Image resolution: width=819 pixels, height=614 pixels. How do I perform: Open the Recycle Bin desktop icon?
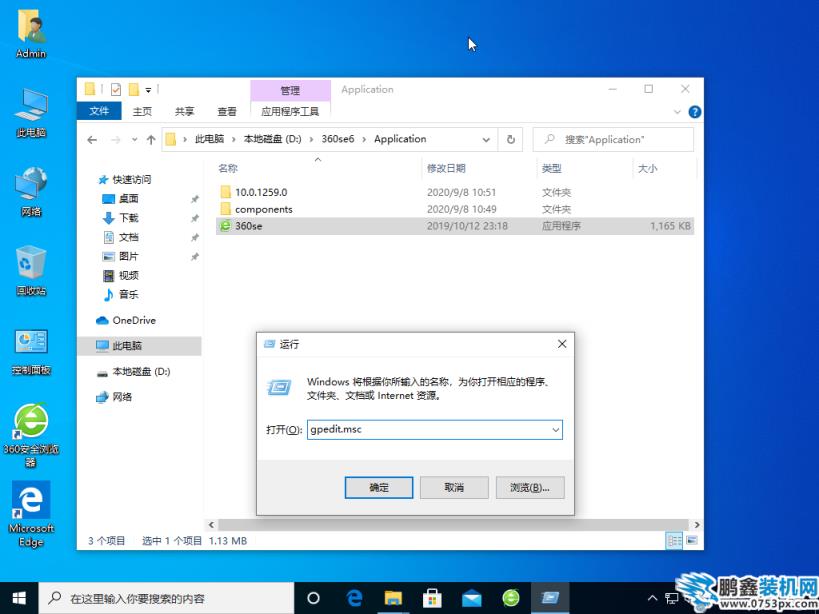coord(31,264)
